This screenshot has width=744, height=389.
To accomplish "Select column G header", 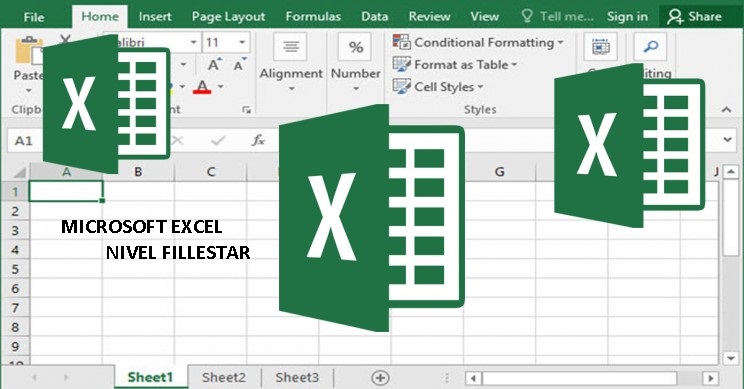I will click(500, 172).
